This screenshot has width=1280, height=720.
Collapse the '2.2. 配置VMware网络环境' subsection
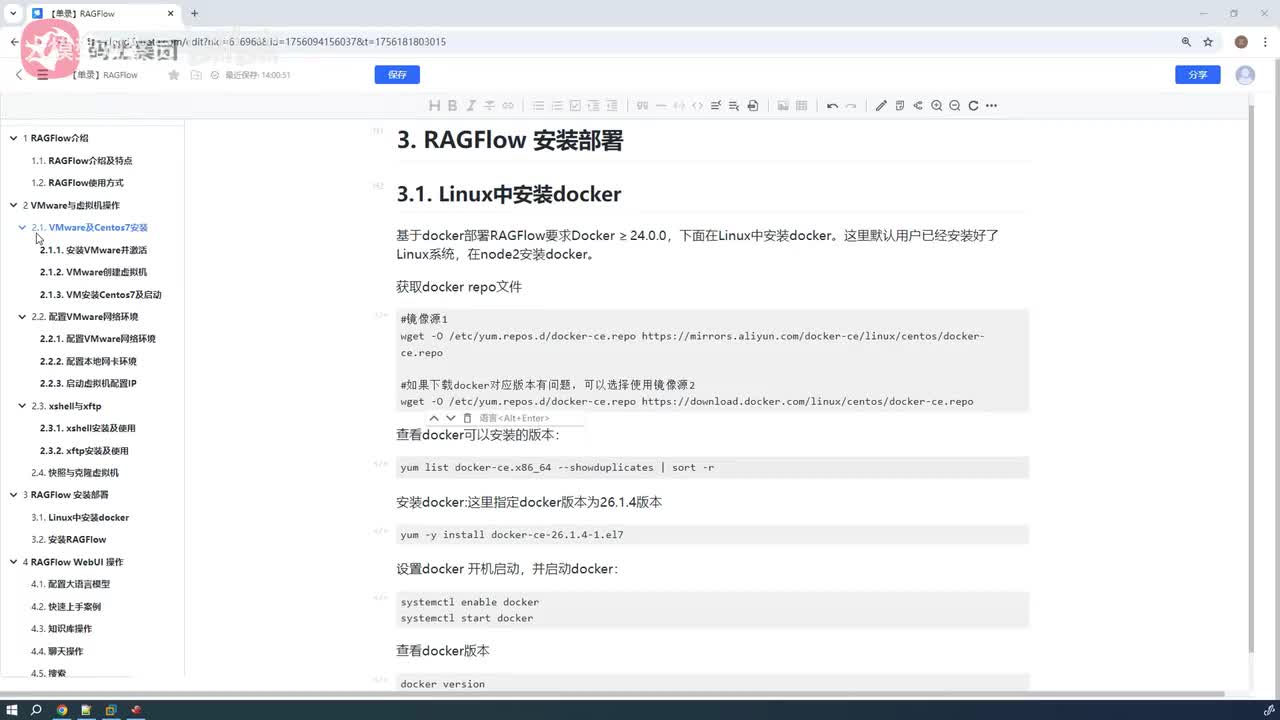(22, 316)
